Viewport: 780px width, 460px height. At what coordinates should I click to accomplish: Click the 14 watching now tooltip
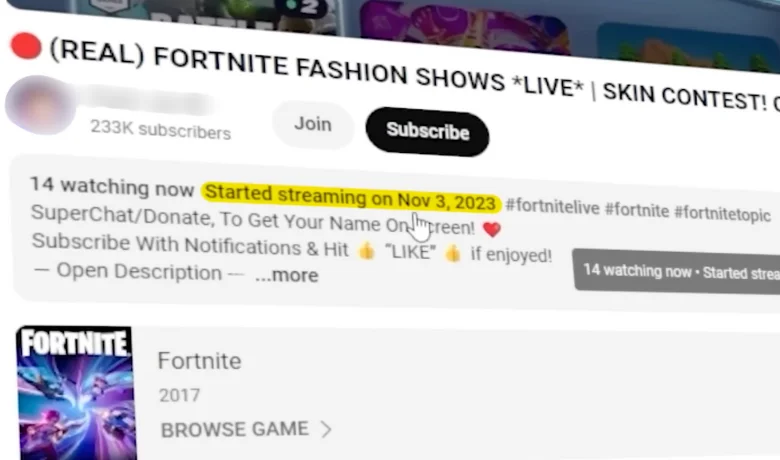(677, 271)
